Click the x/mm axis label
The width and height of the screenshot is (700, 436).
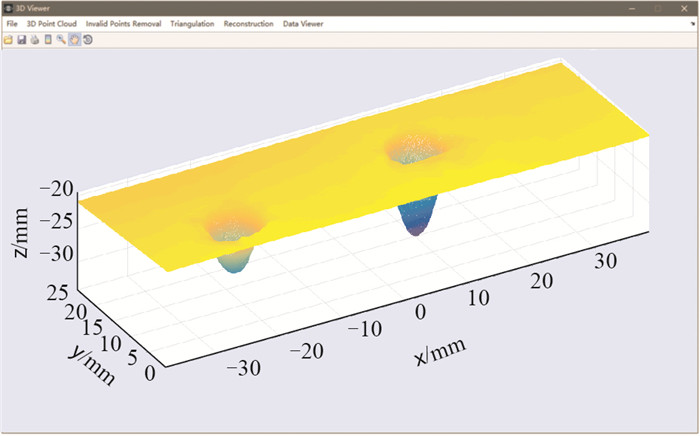tap(437, 351)
